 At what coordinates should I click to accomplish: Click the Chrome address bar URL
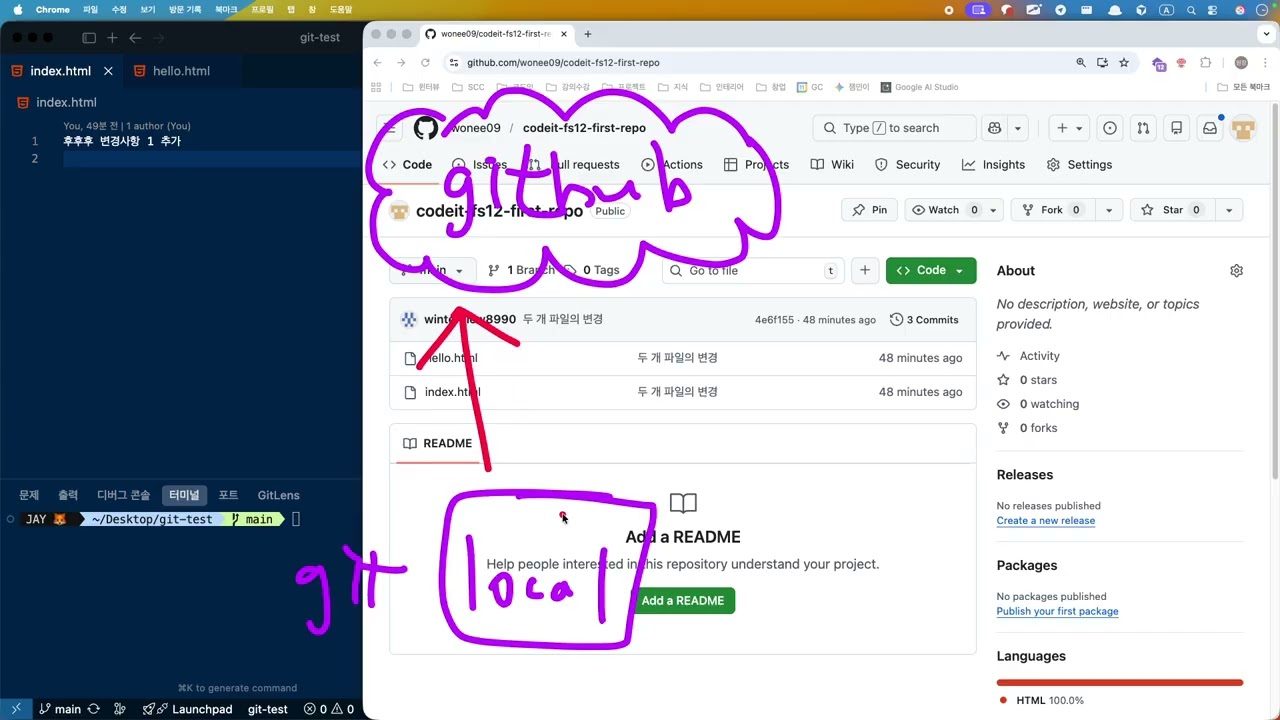[x=563, y=62]
